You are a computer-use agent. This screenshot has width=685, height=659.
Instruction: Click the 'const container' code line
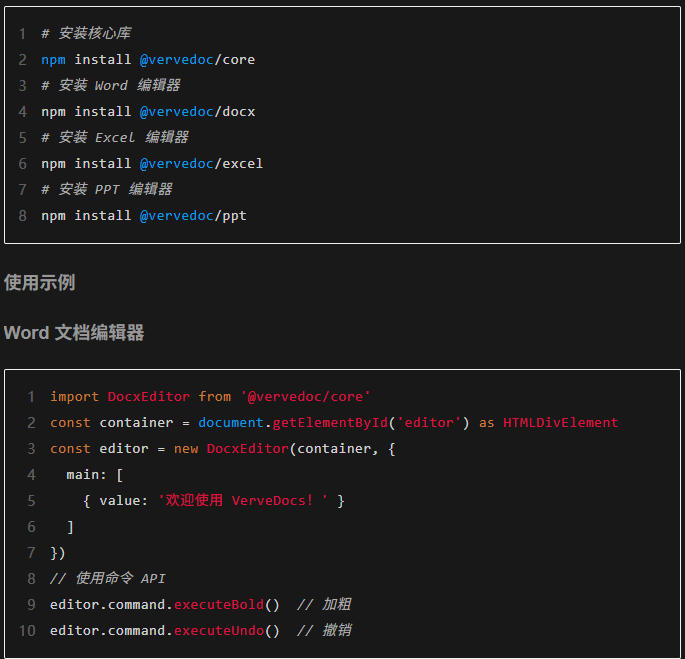coord(334,423)
